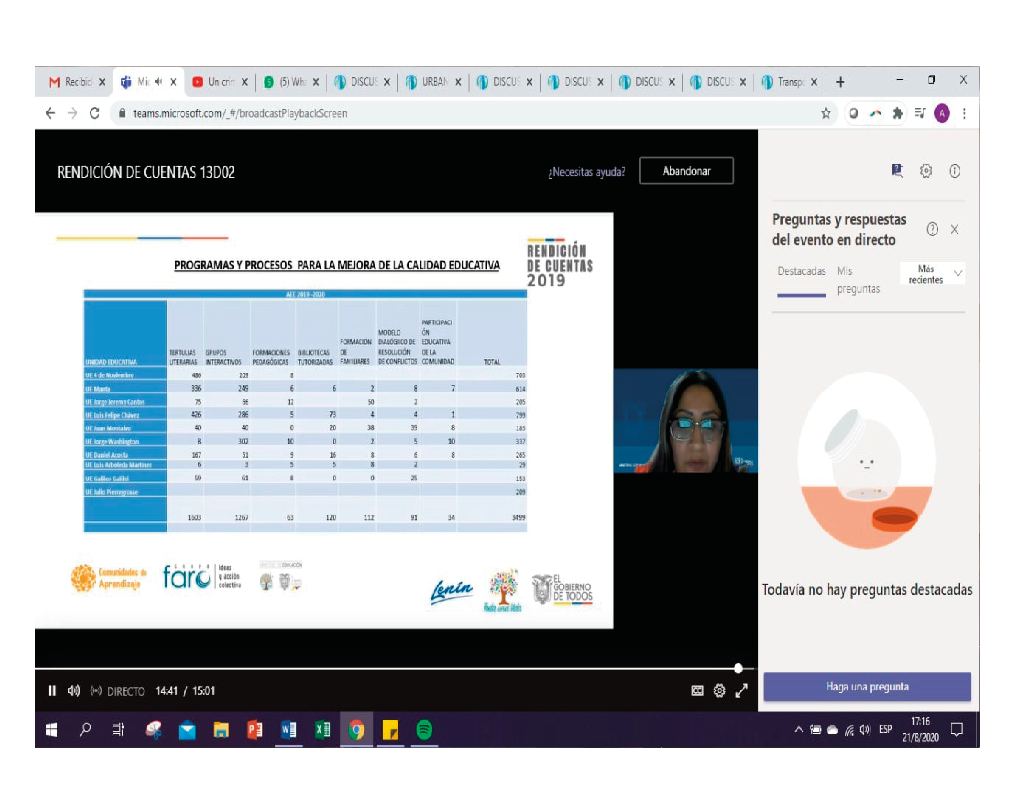Screen dimensions: 1014x808
Task: Open Spotify from the Windows taskbar
Action: [x=424, y=730]
